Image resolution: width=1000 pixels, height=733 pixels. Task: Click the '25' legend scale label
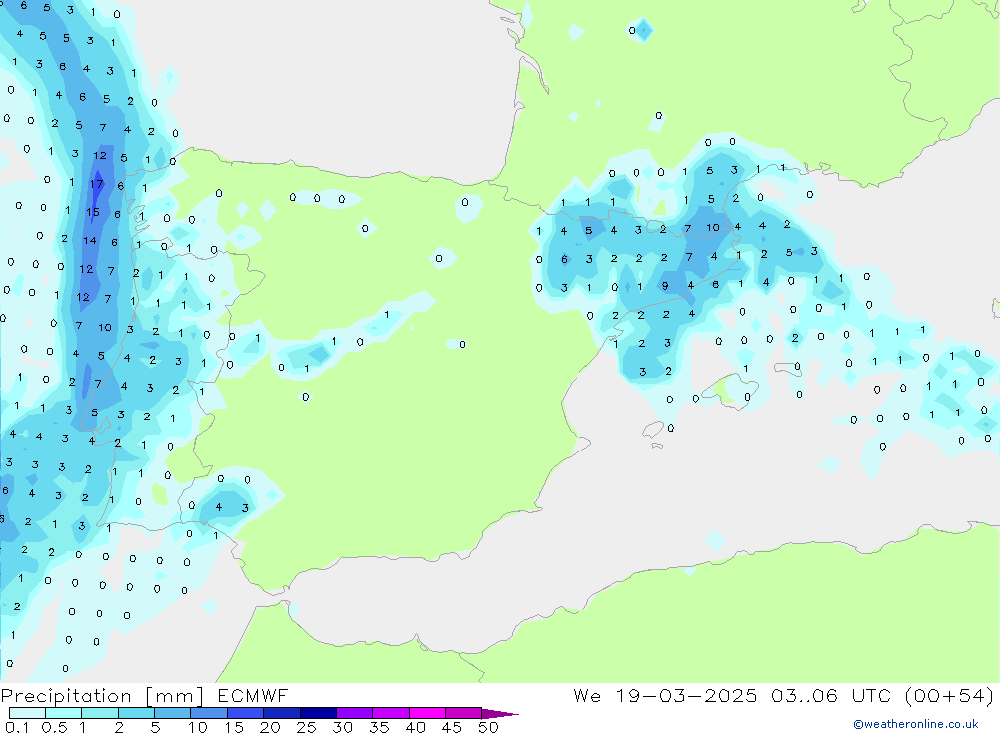coord(306,727)
